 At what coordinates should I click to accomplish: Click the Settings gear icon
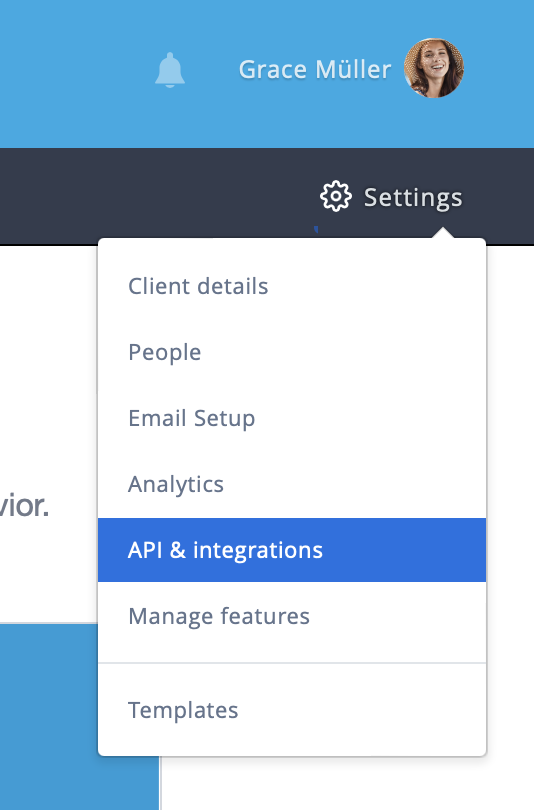[336, 196]
